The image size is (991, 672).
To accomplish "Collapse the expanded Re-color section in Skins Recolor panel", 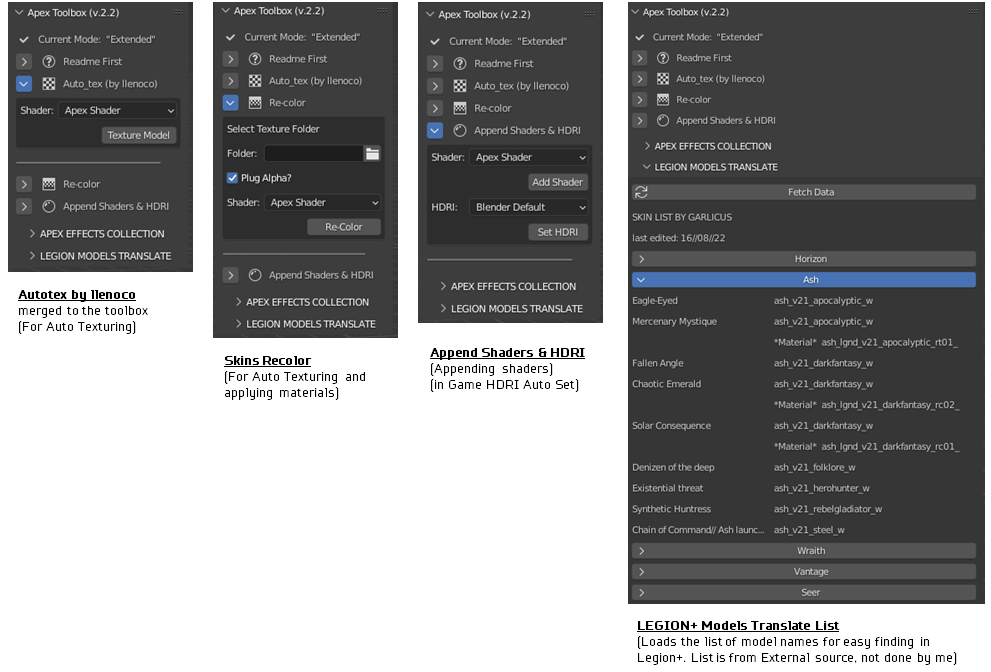I will click(231, 102).
